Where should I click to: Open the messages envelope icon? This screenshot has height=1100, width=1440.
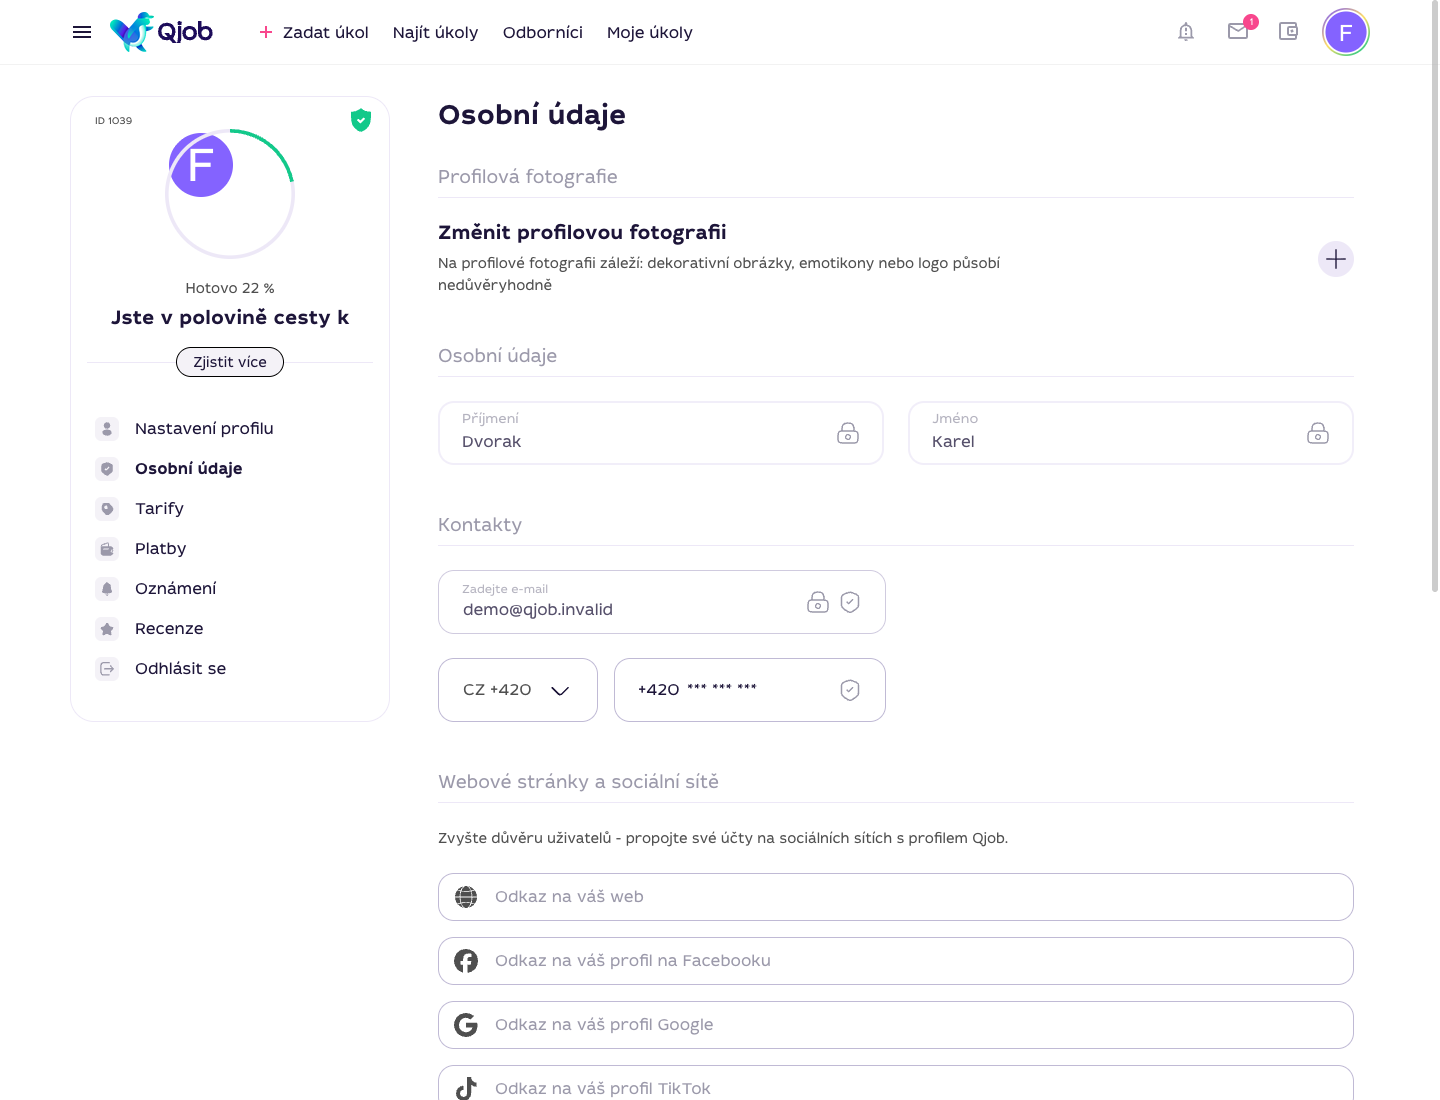tap(1239, 31)
